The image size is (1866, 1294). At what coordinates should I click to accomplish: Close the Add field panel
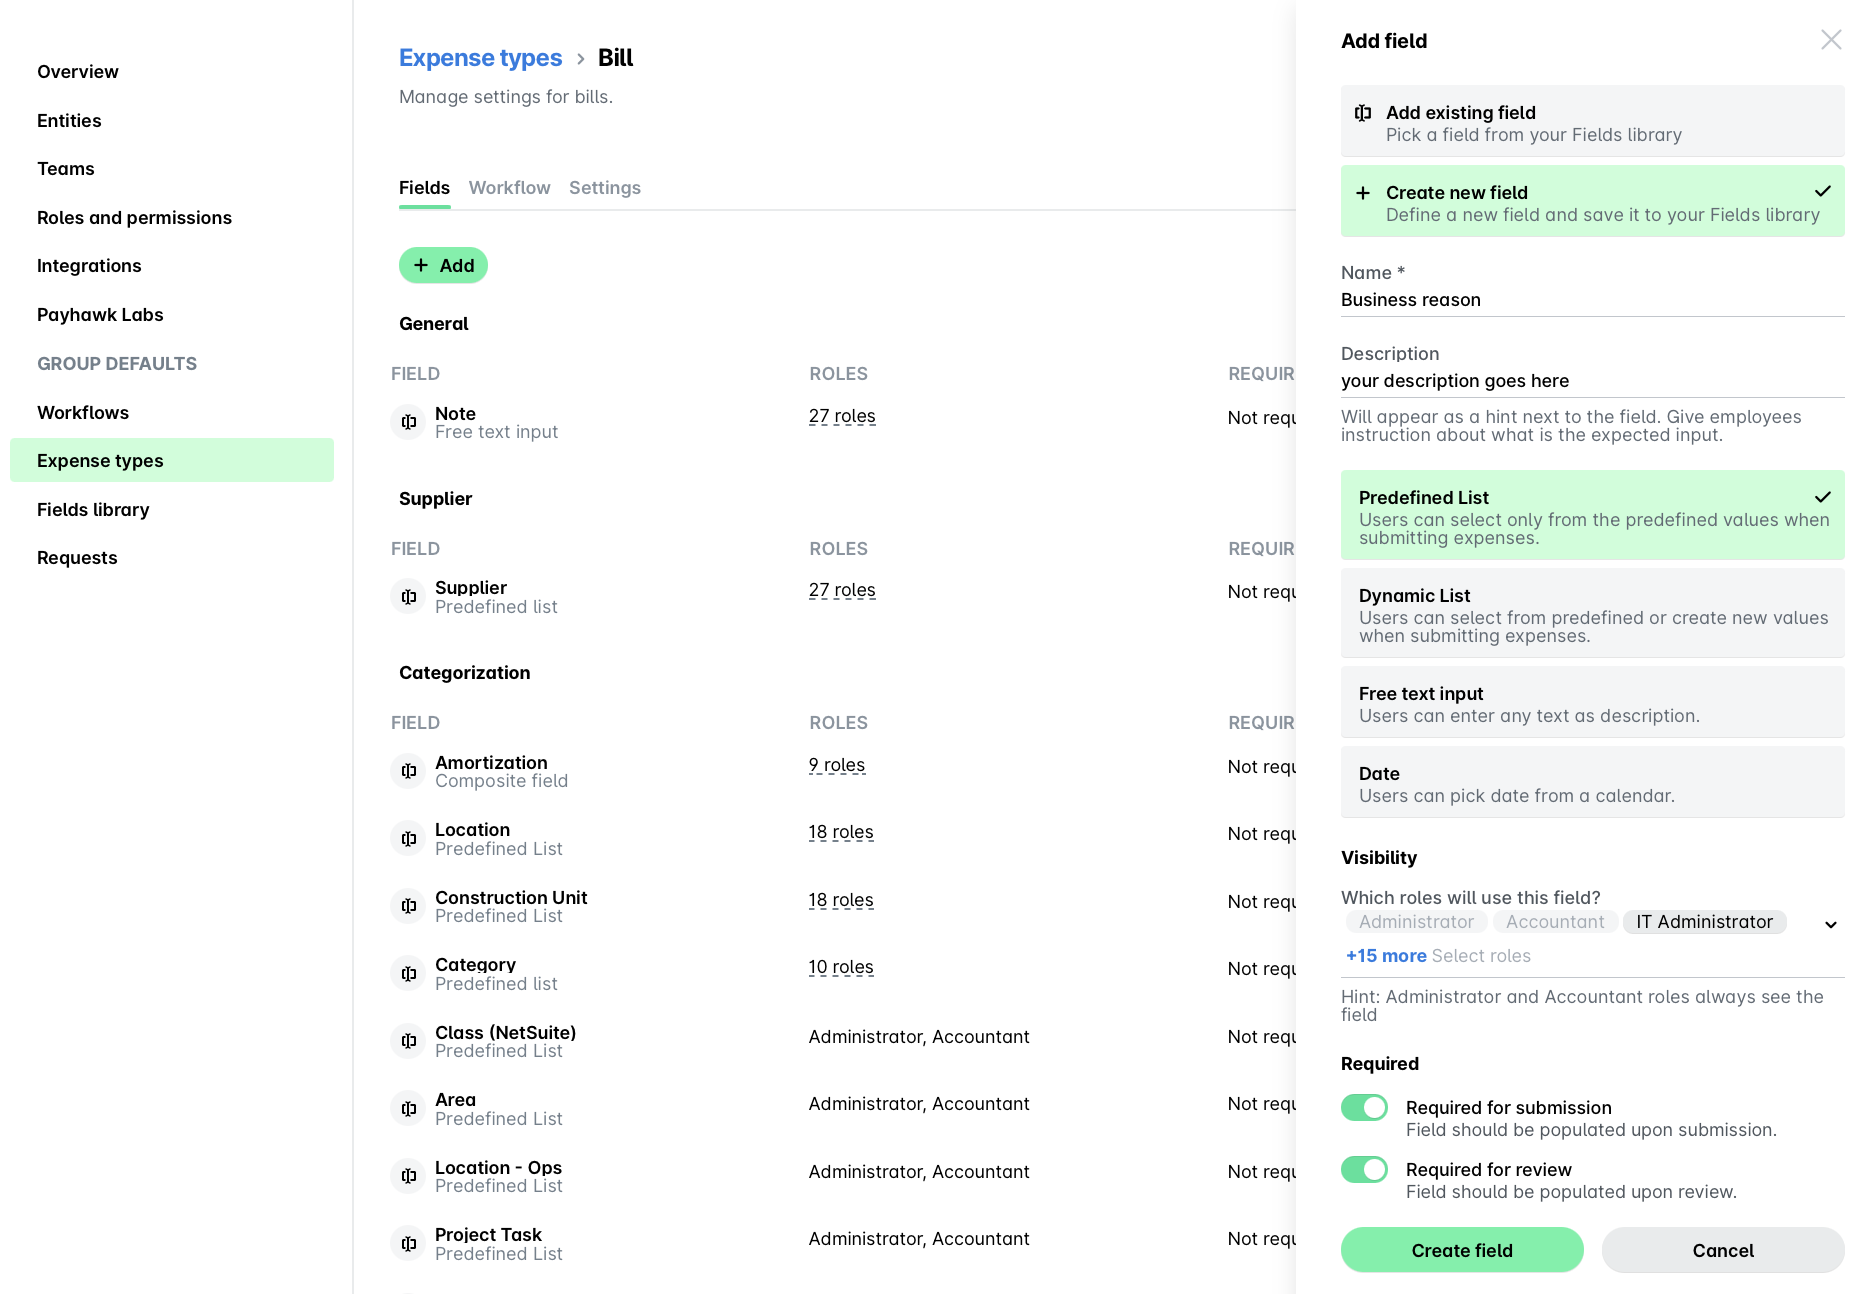pos(1831,39)
